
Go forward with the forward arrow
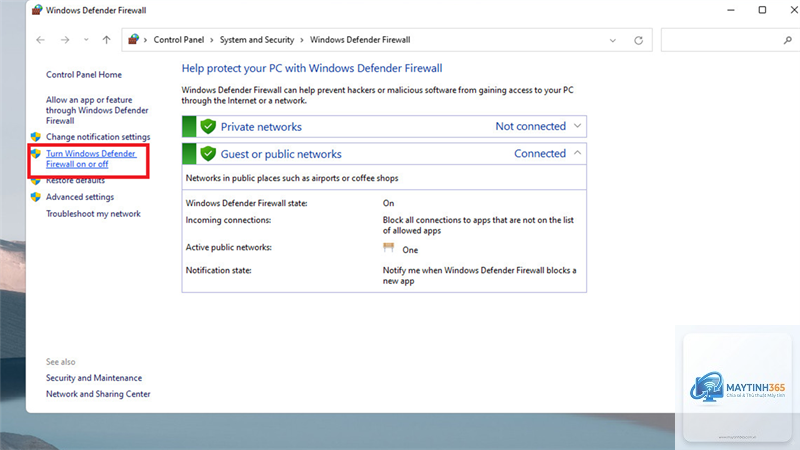click(65, 40)
